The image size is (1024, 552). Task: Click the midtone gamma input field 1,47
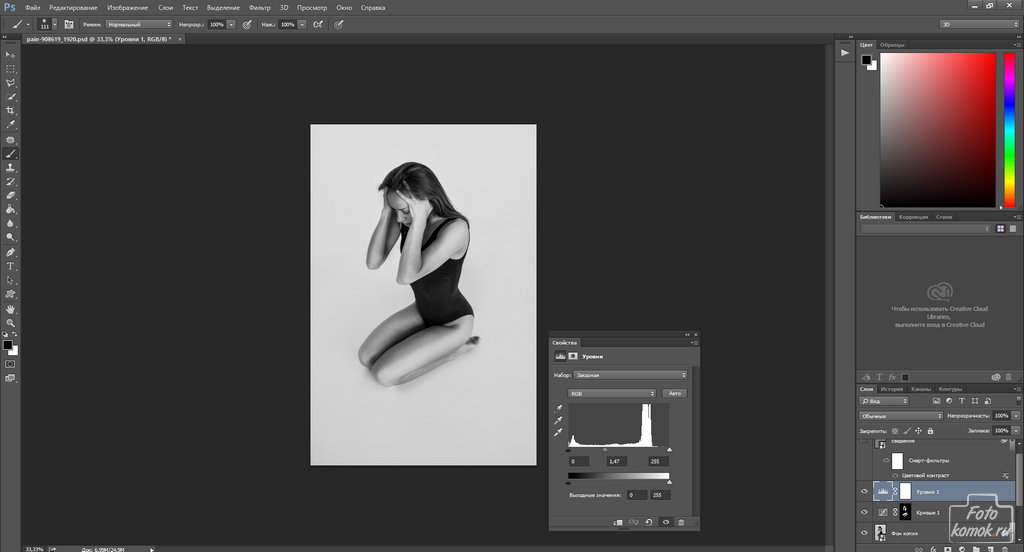coord(616,461)
